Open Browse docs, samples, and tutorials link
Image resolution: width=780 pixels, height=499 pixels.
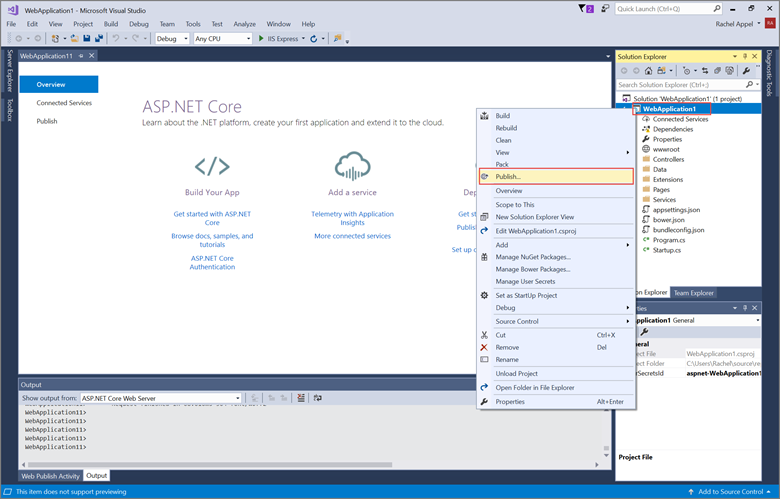(212, 240)
